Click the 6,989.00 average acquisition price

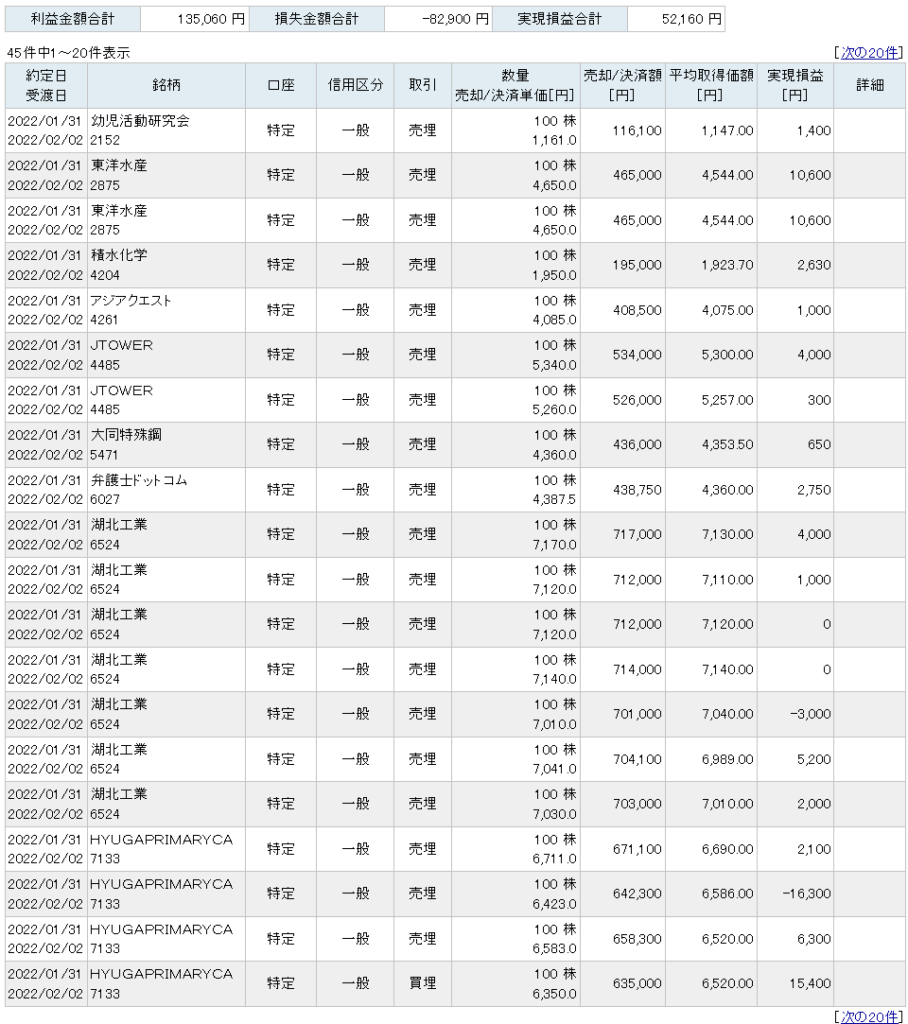coord(727,759)
